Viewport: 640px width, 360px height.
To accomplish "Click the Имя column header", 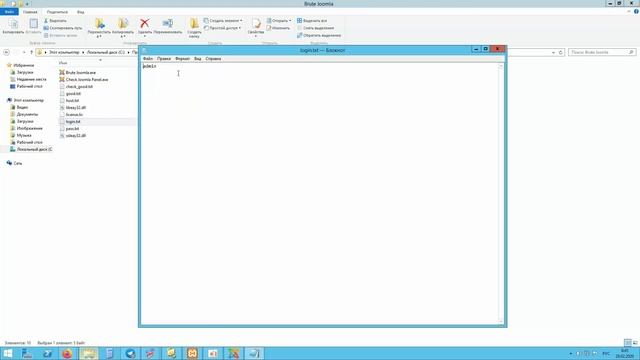I will [63, 63].
